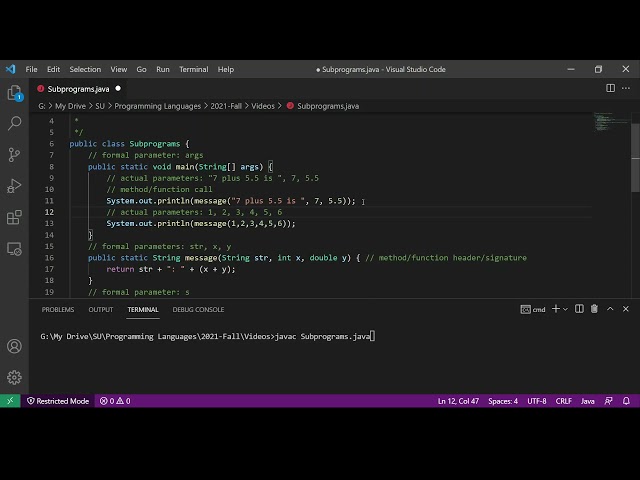
Task: Click 'return str' code line 17
Action: pos(171,269)
